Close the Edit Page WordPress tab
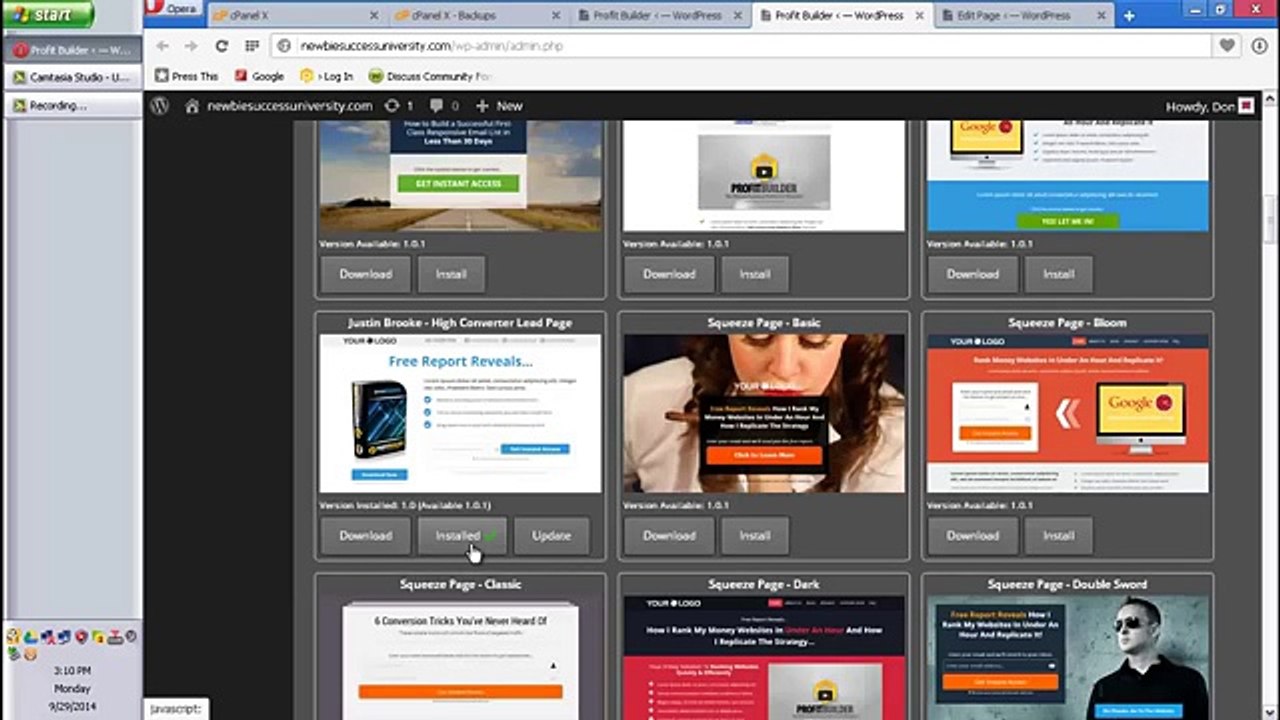 pos(1100,16)
